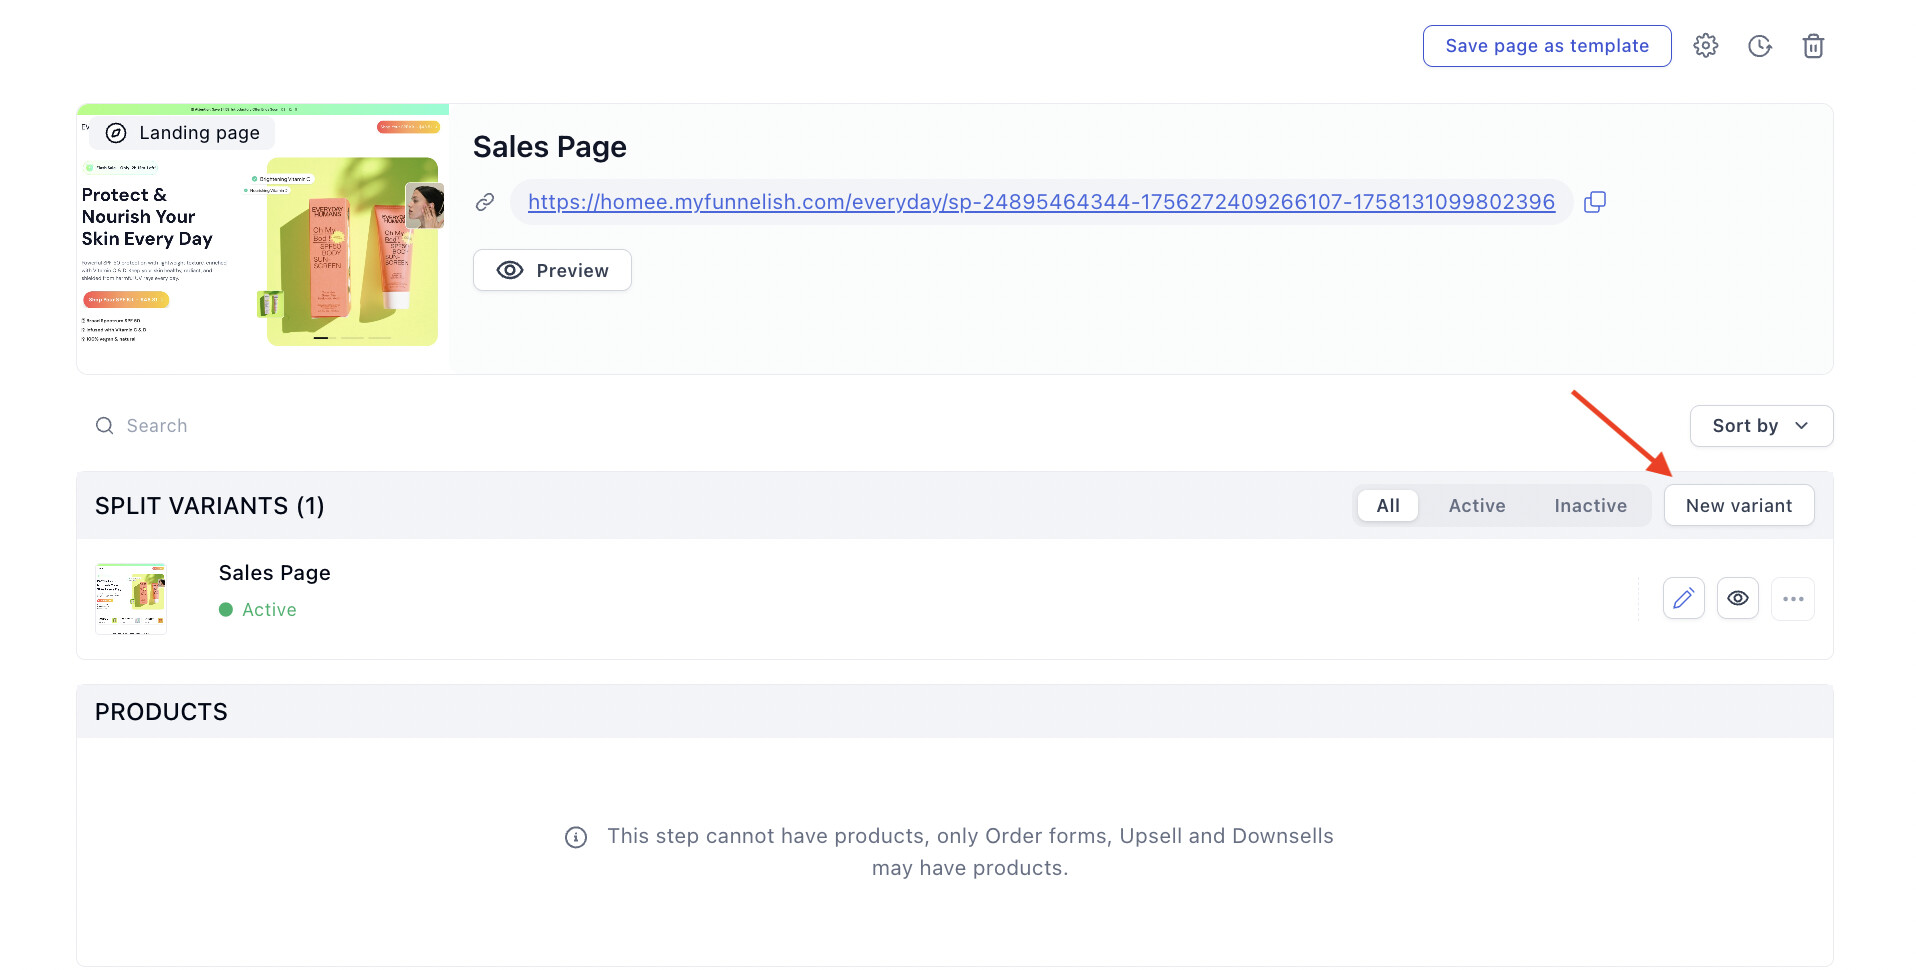The height and width of the screenshot is (970, 1916).
Task: Open the page history clock icon
Action: (1759, 46)
